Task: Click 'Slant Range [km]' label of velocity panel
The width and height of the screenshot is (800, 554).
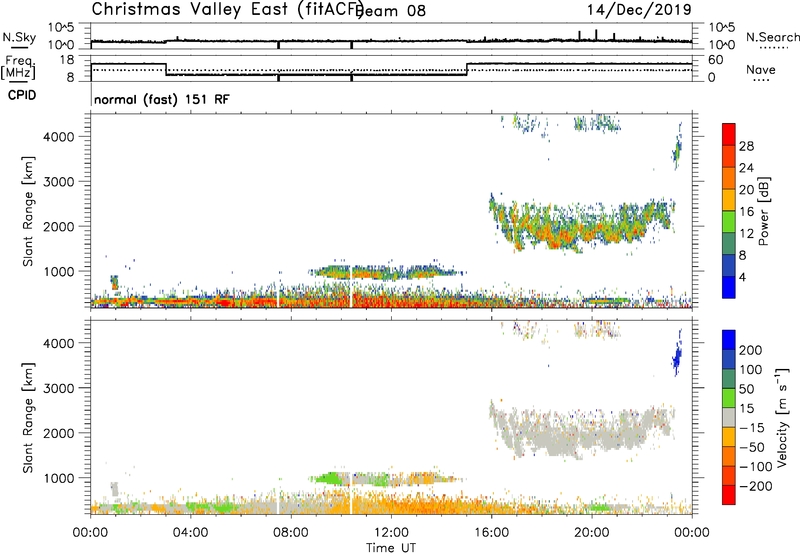Action: tap(28, 418)
